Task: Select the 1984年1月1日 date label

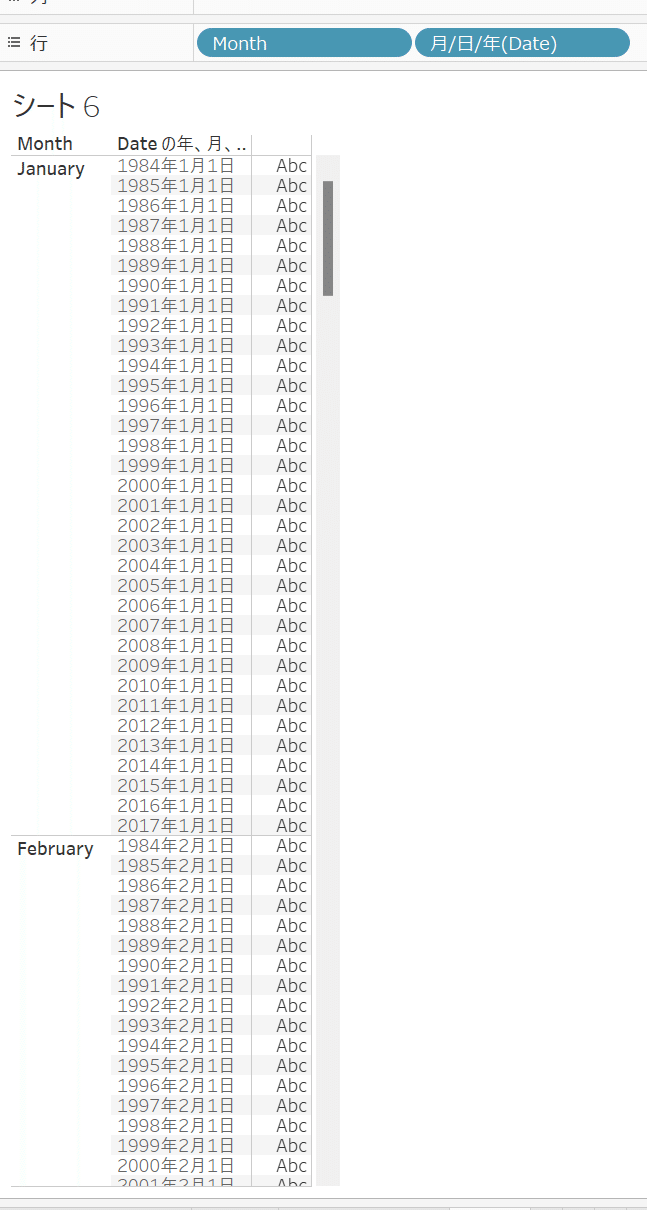Action: click(x=176, y=165)
